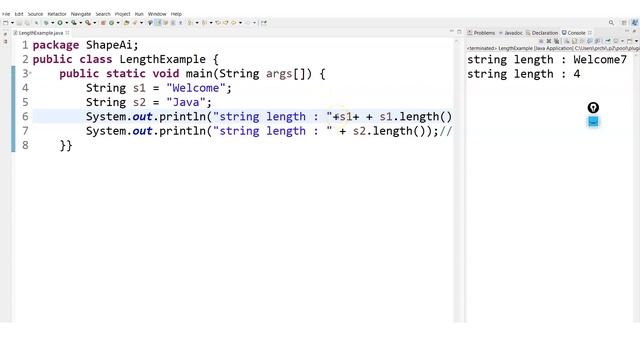Image resolution: width=640 pixels, height=360 pixels.
Task: Click the New Java Package icon
Action: (103, 23)
